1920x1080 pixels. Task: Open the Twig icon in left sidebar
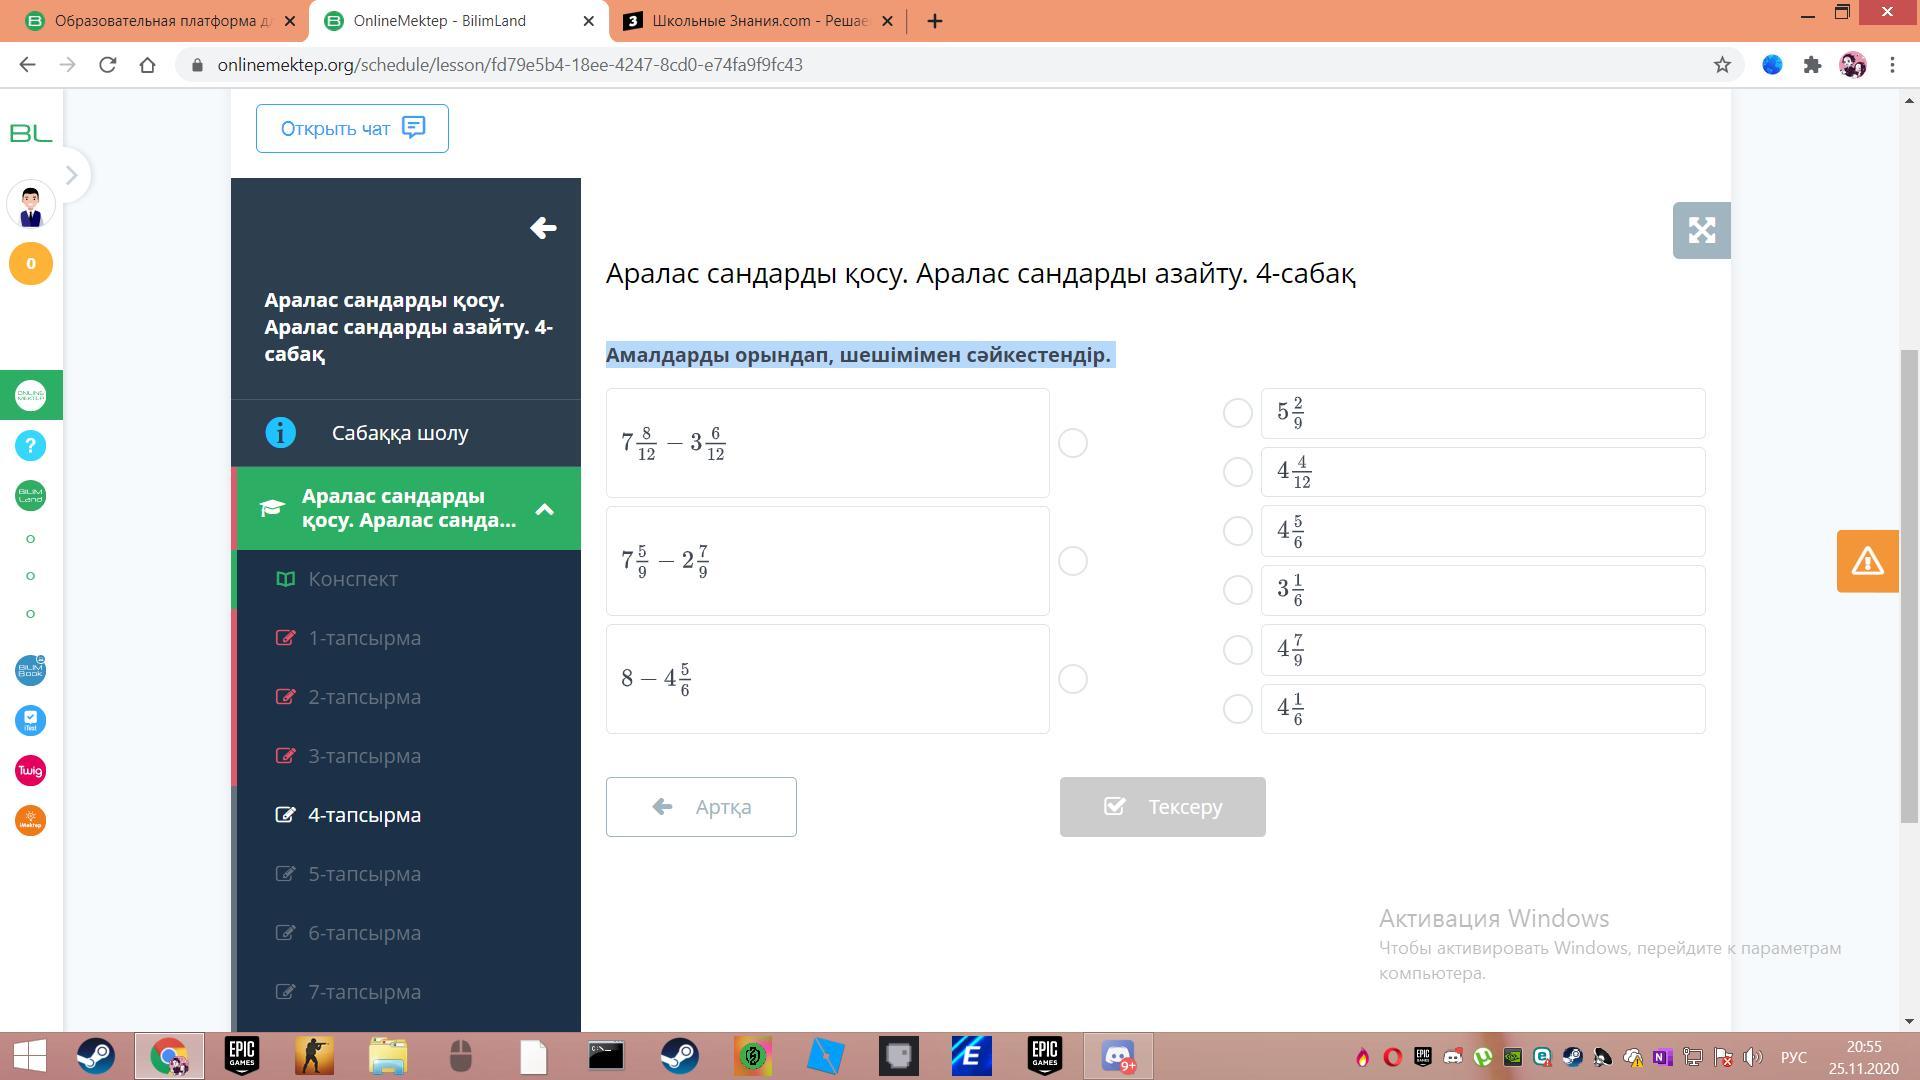point(30,770)
